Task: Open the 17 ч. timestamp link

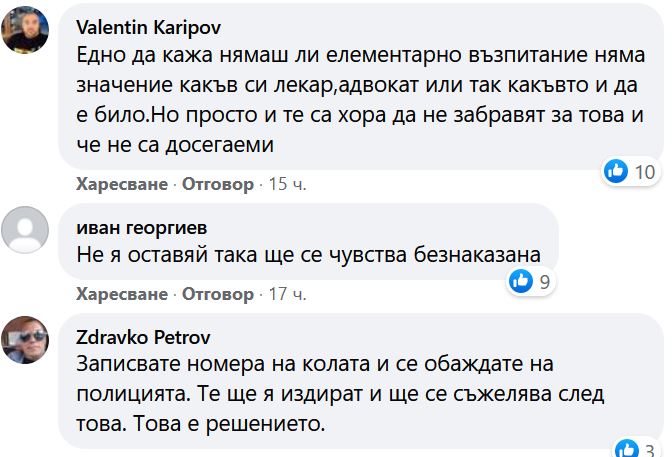Action: pos(287,294)
